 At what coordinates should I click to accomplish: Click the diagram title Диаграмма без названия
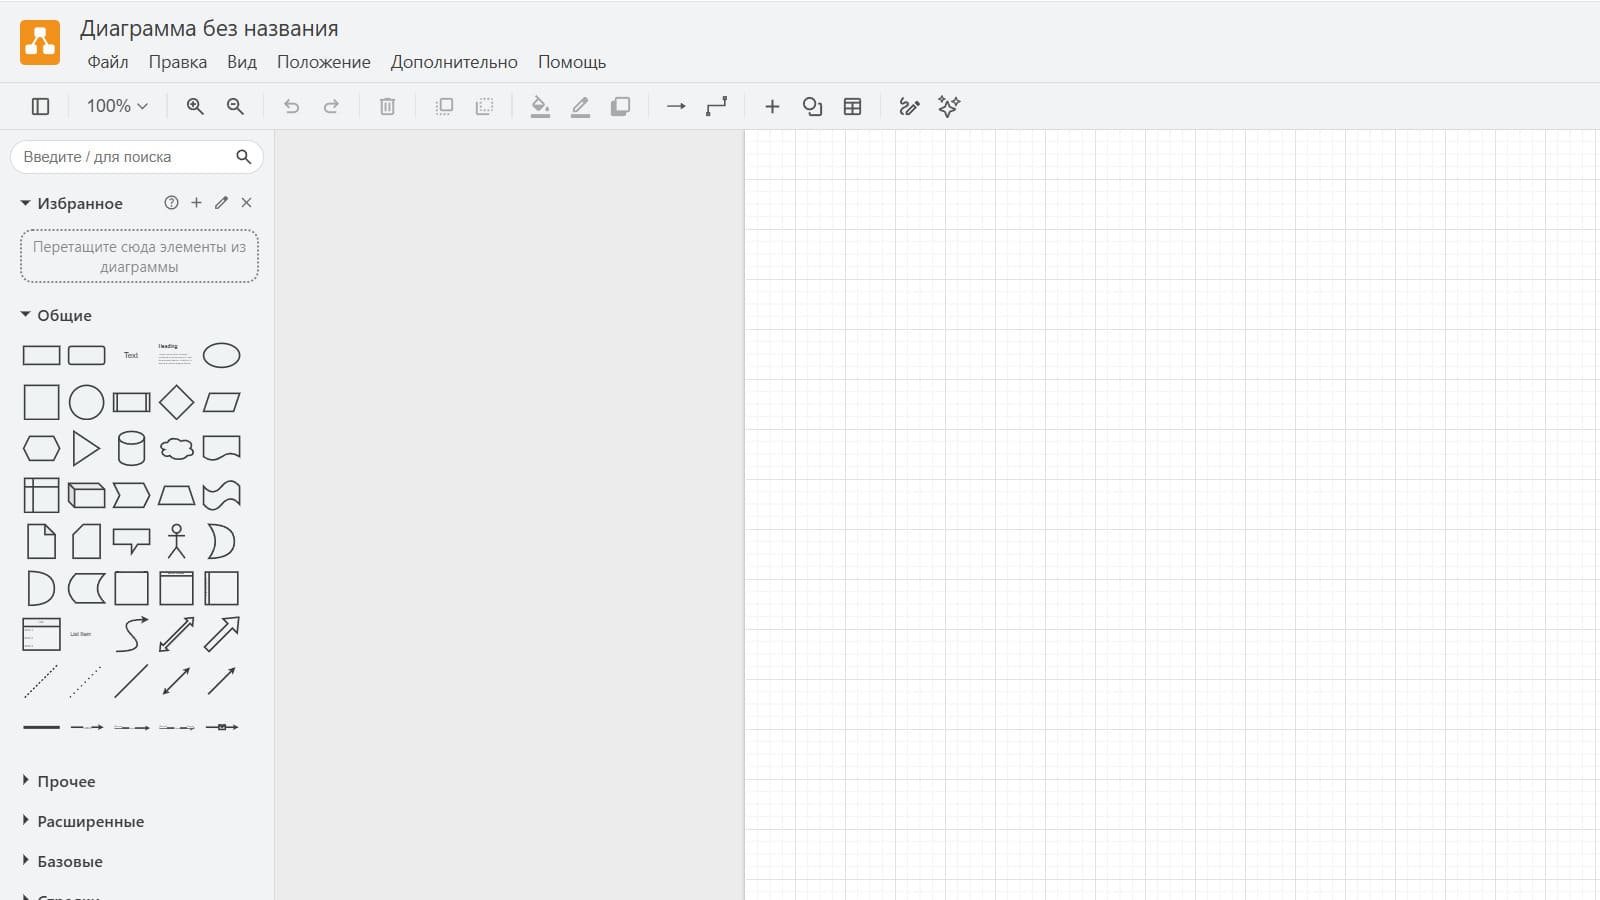[x=209, y=28]
